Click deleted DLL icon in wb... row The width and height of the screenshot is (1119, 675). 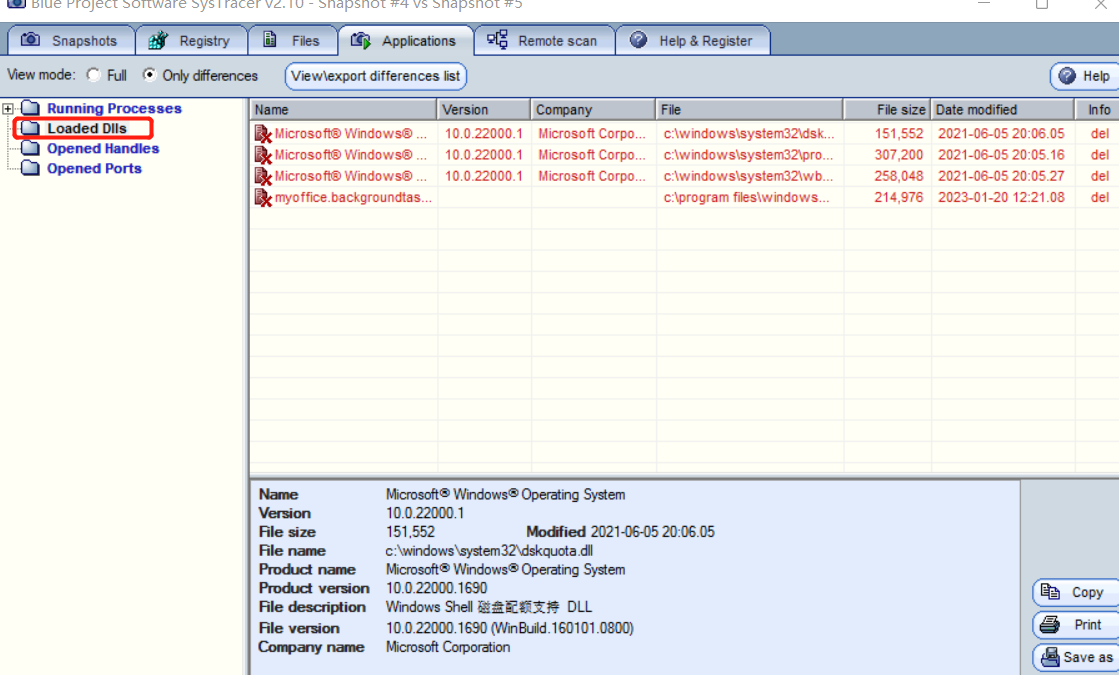pos(263,176)
